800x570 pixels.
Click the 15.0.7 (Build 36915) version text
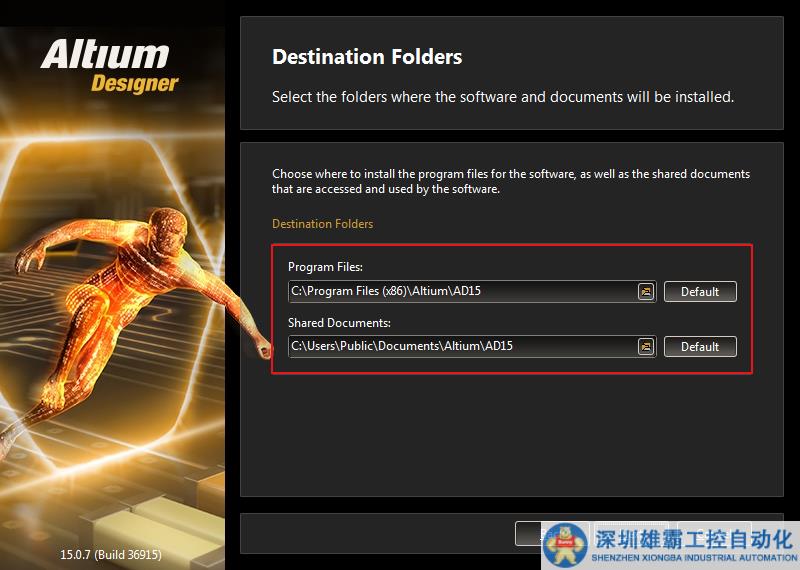point(111,554)
